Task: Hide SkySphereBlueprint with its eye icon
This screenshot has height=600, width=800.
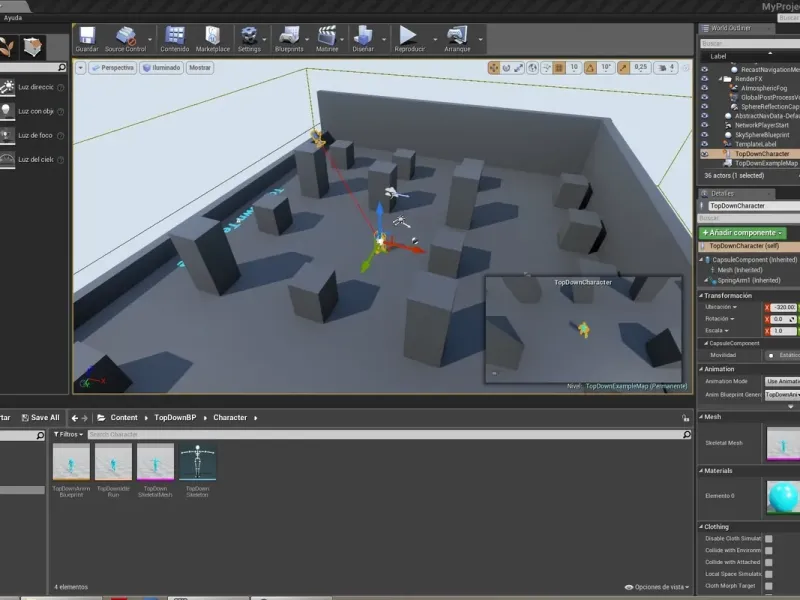Action: tap(705, 135)
